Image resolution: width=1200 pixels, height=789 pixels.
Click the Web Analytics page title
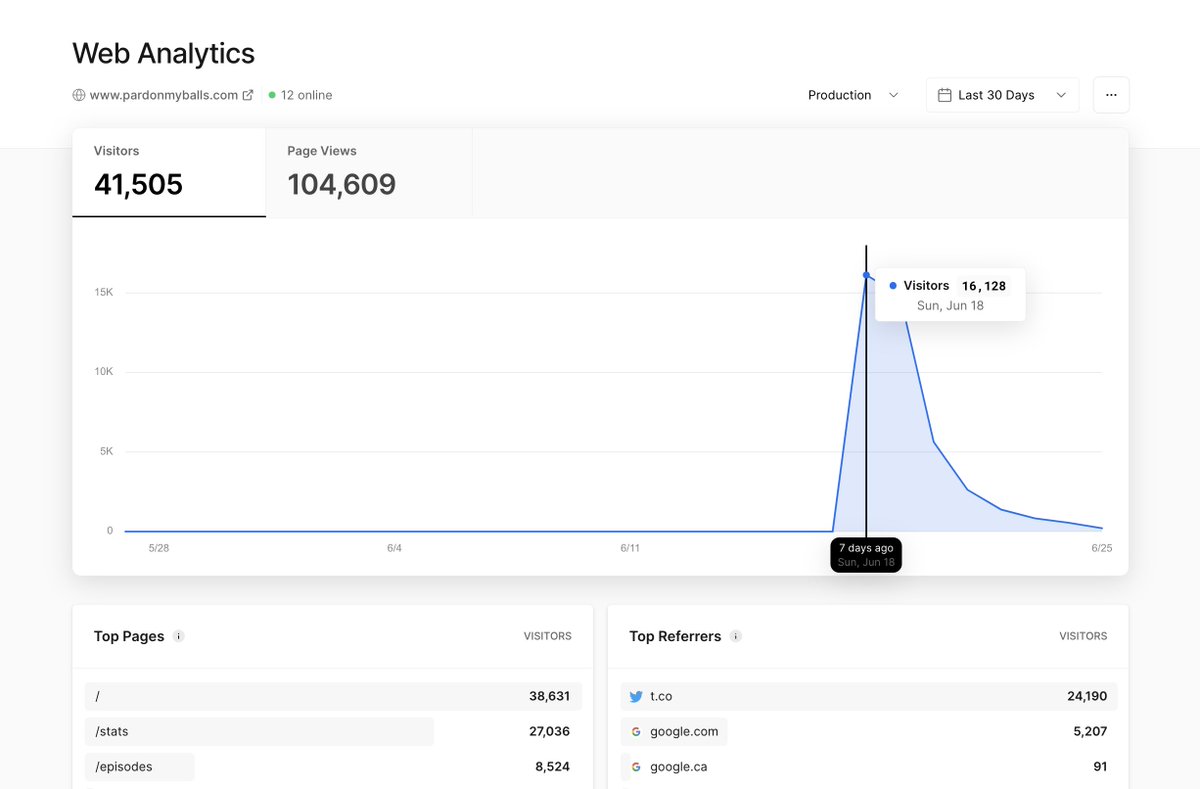[x=164, y=53]
